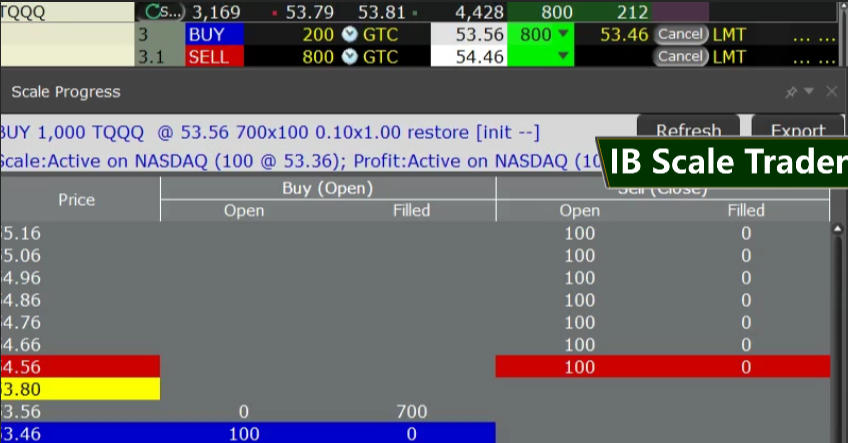The width and height of the screenshot is (848, 443).
Task: Click the Refresh button
Action: 687,131
